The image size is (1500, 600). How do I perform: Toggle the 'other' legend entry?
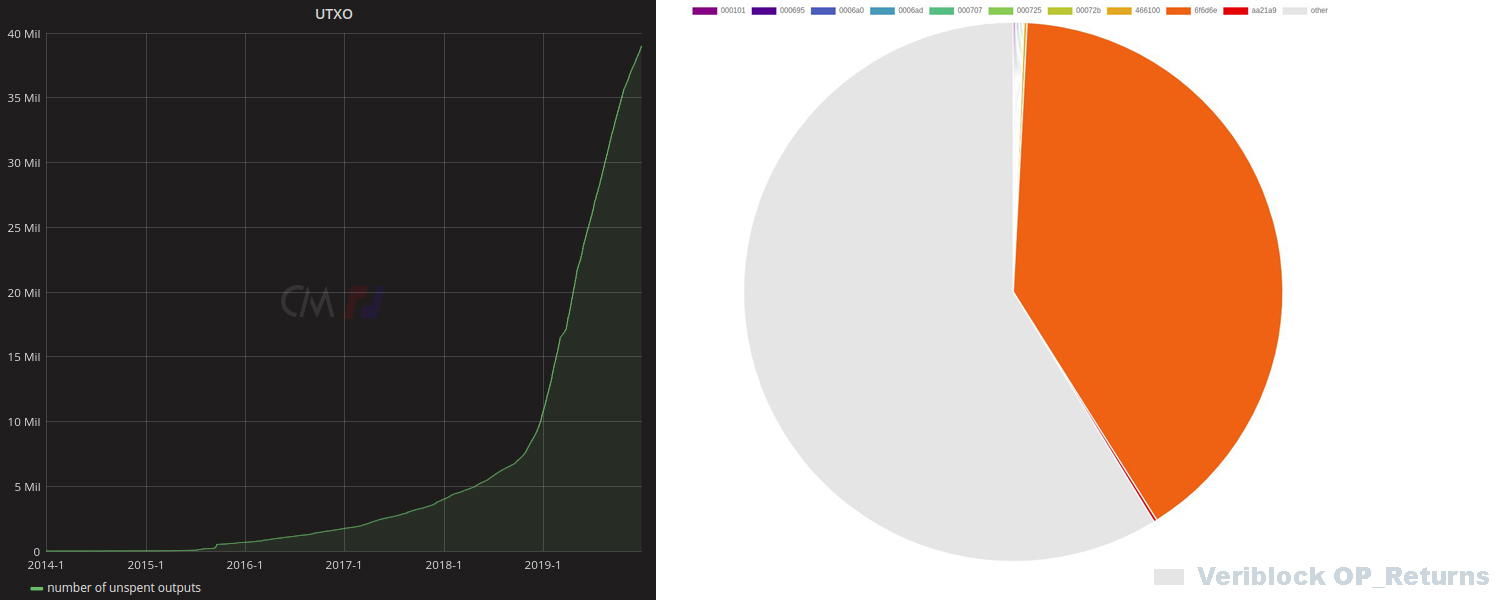1305,10
